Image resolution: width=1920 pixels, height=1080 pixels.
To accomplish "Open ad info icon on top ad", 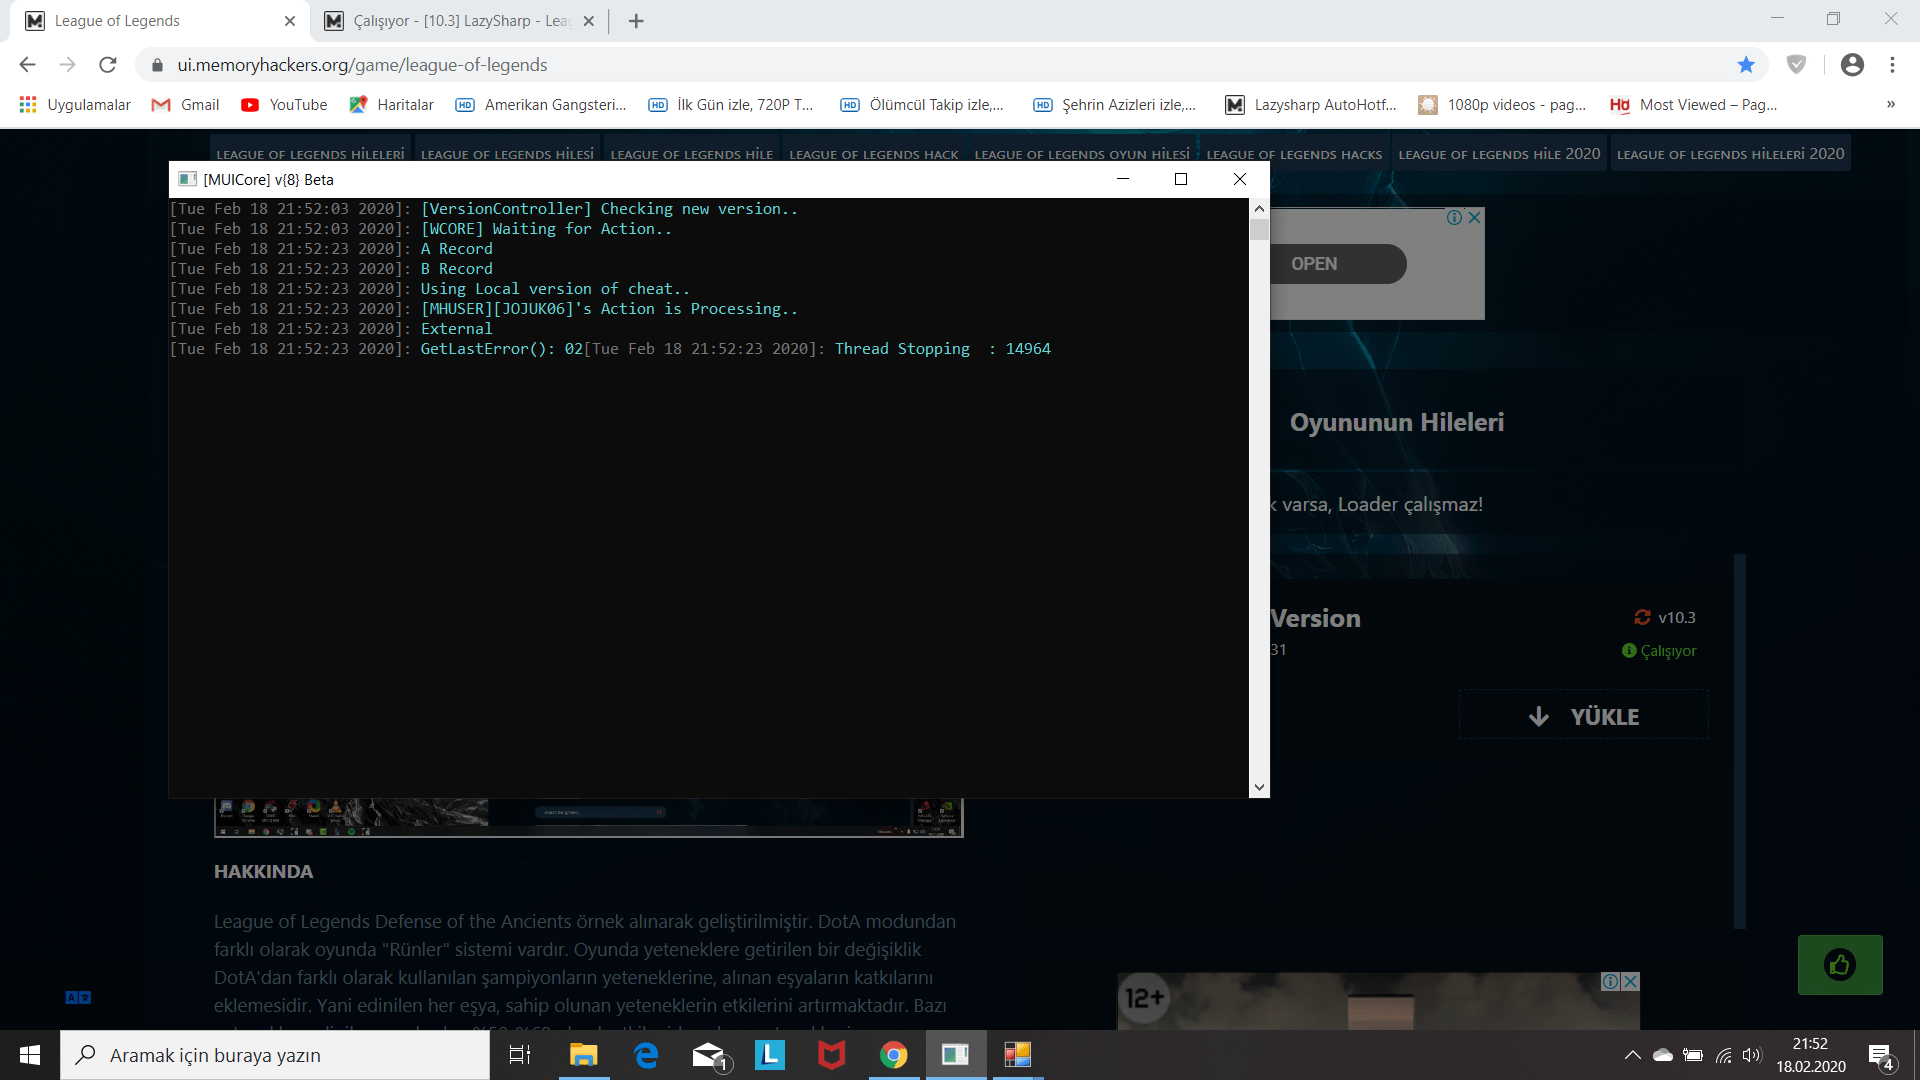I will click(1455, 217).
